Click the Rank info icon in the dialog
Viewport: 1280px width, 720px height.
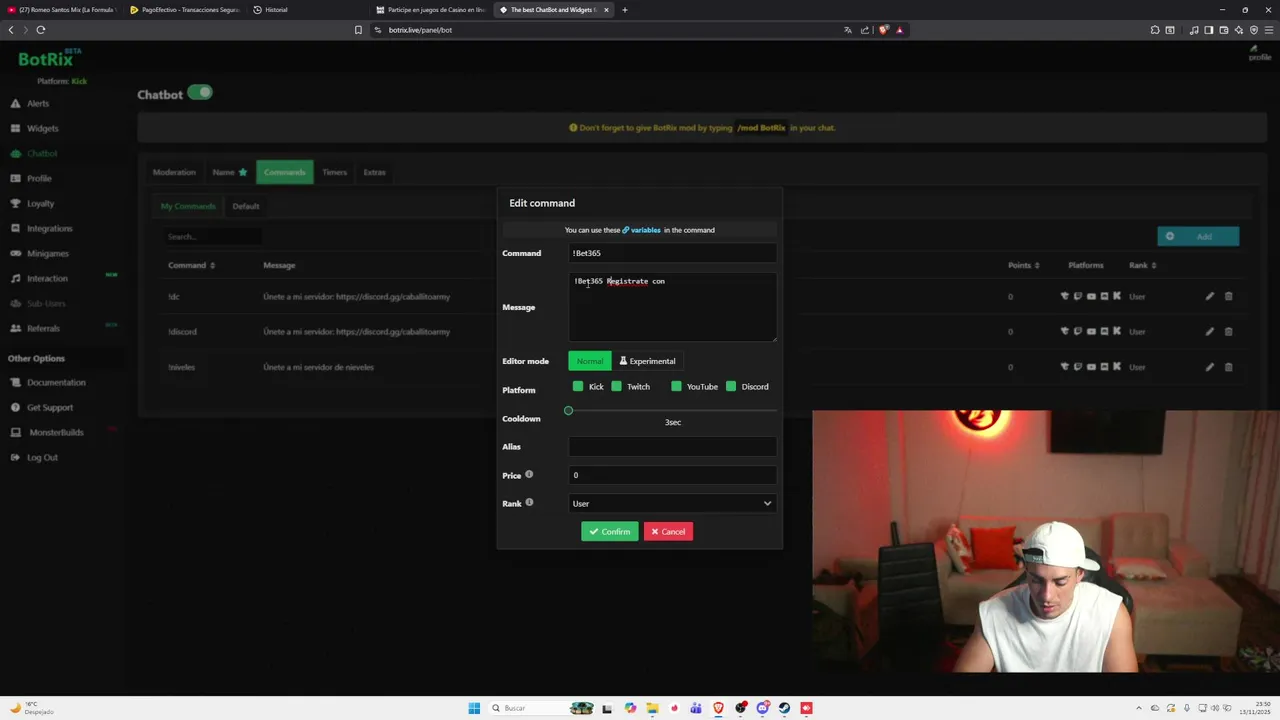pyautogui.click(x=529, y=502)
